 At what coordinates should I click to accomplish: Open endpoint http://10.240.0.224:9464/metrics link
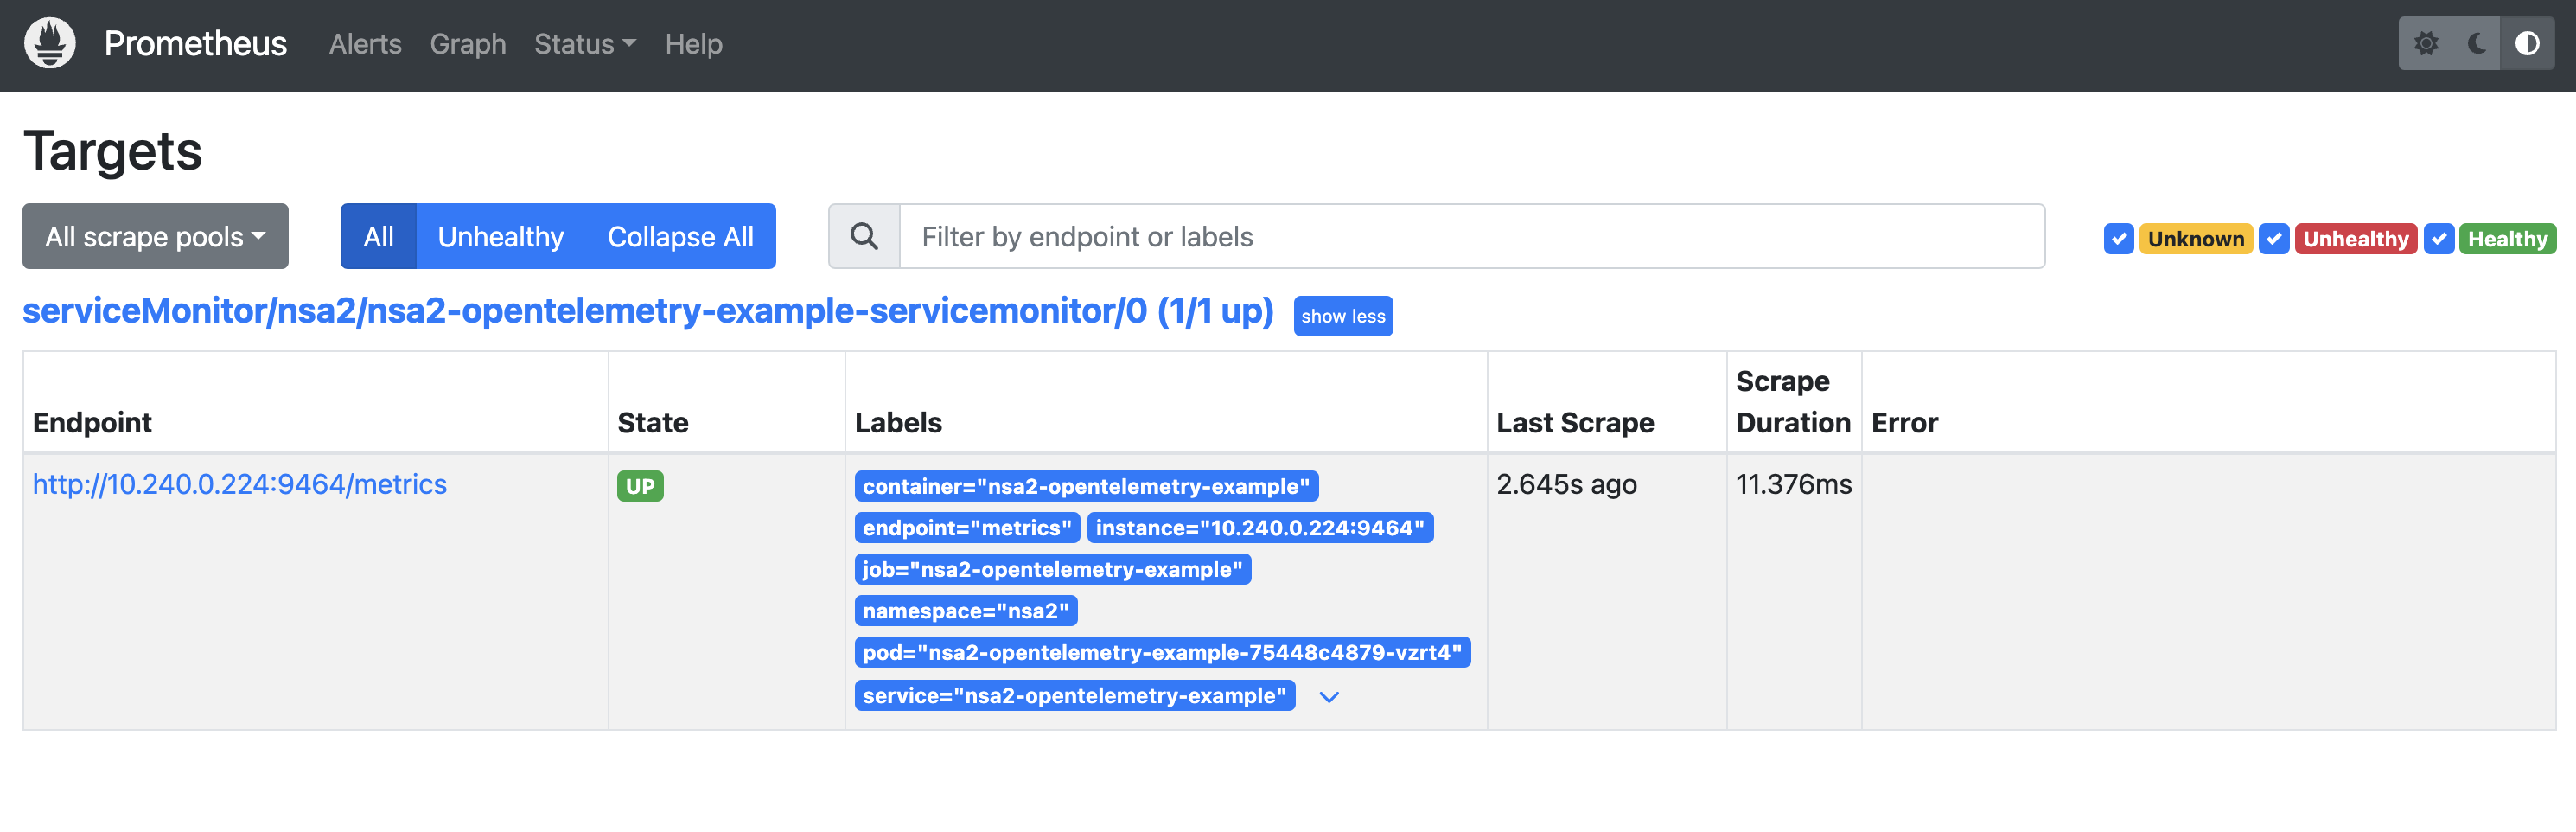(x=239, y=484)
